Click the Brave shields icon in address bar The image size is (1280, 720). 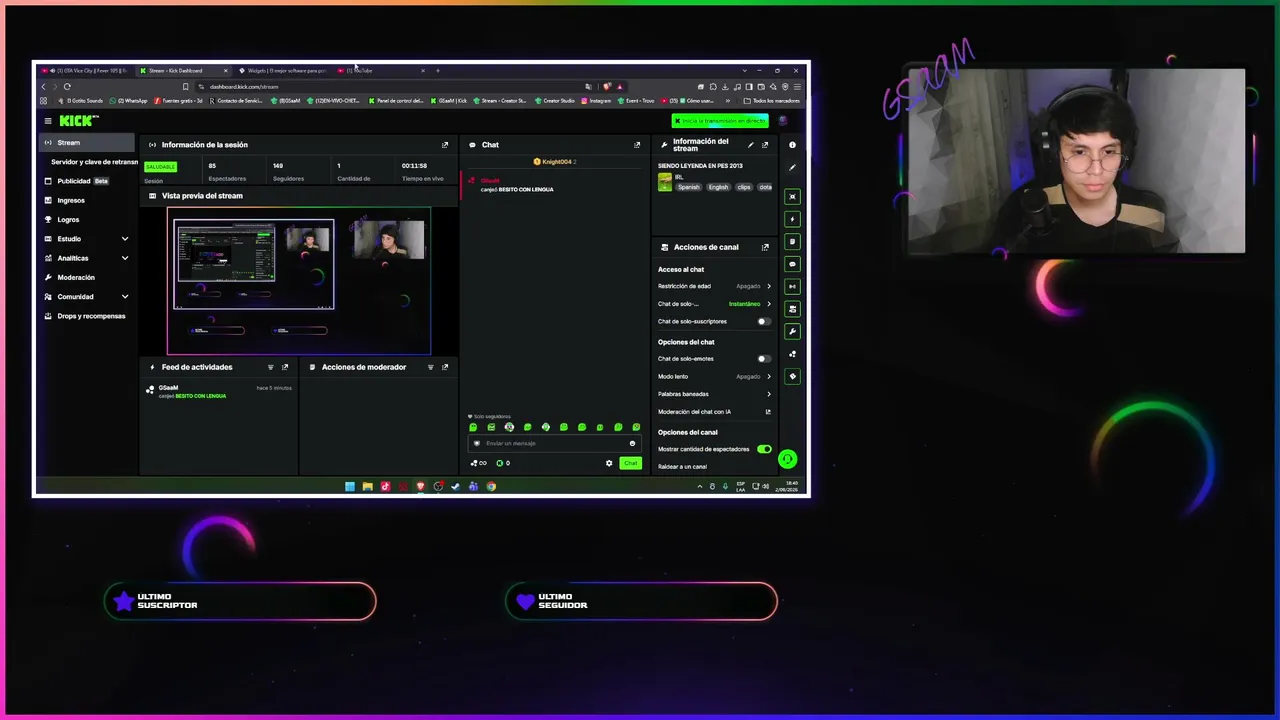[607, 86]
